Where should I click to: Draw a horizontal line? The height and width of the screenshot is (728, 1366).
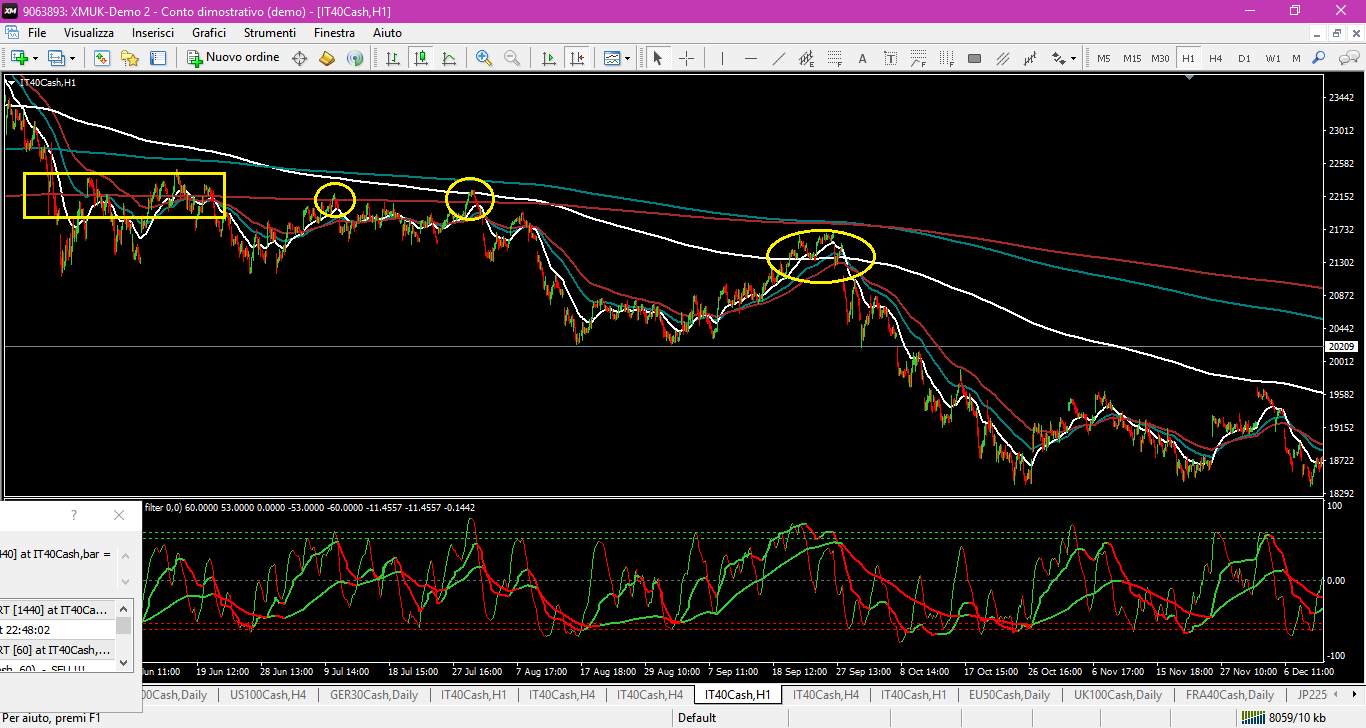click(750, 58)
